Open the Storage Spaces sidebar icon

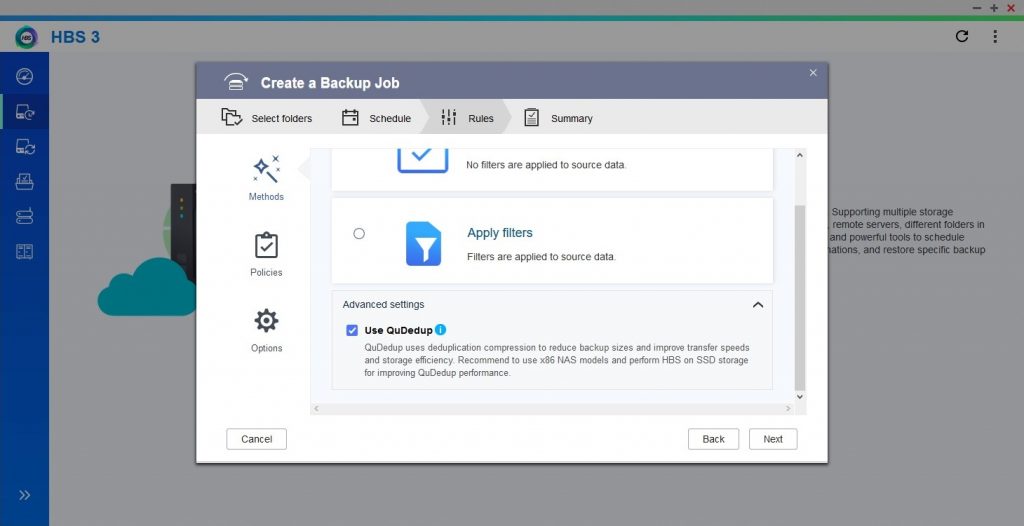(25, 216)
